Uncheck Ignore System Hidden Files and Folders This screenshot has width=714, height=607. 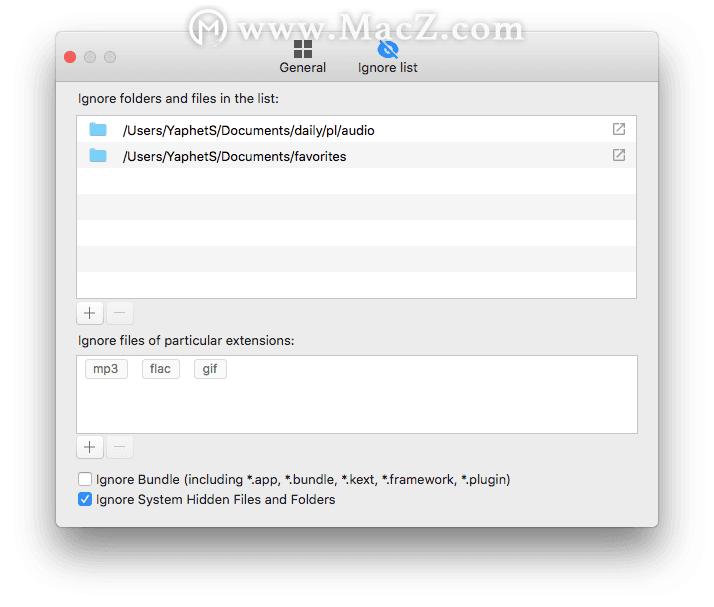(x=85, y=499)
